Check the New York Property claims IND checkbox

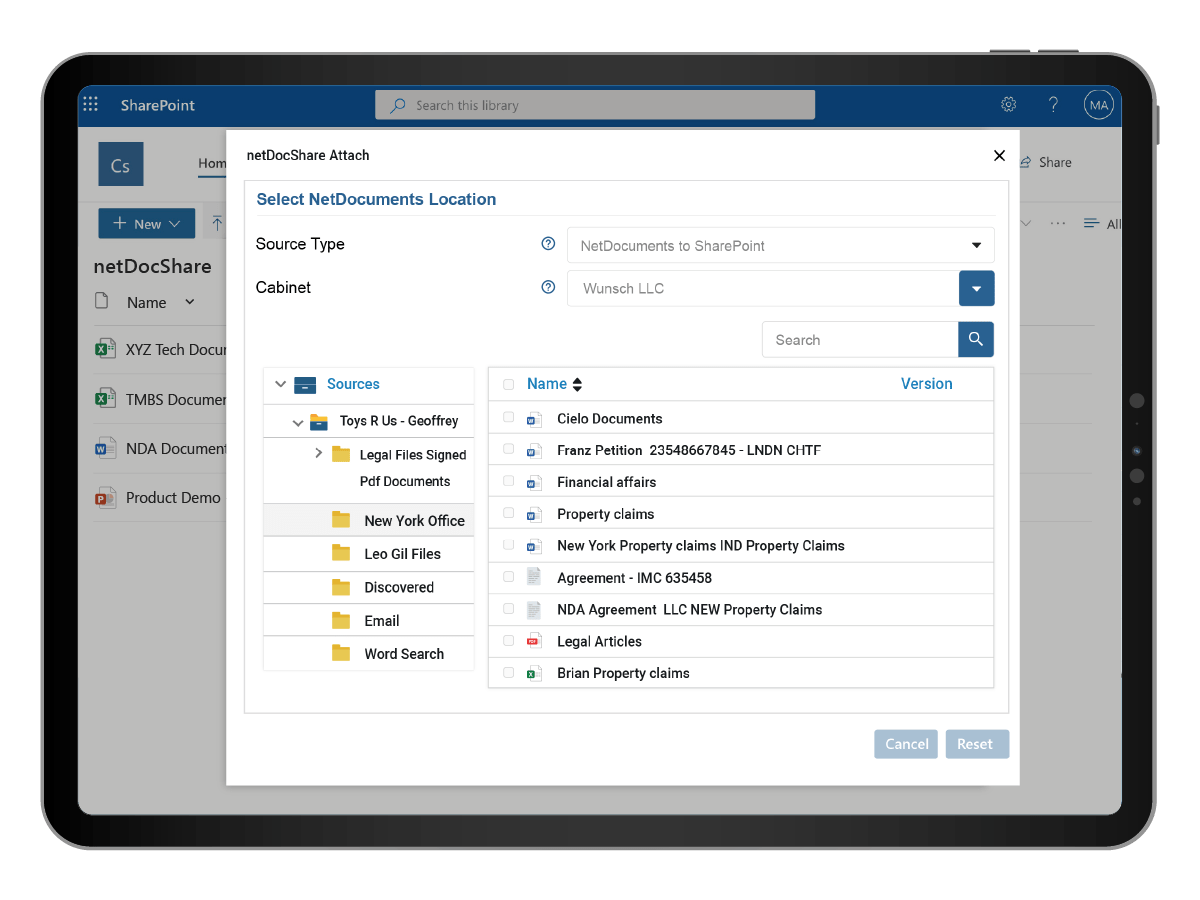coord(508,545)
